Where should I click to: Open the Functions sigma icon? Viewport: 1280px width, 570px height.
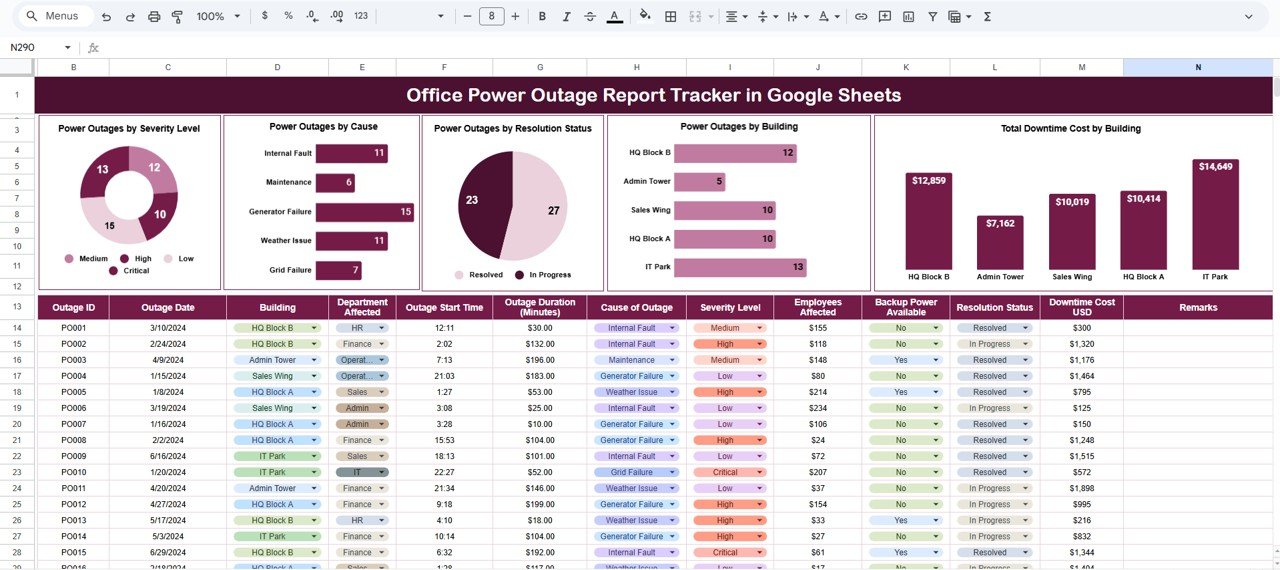[987, 17]
